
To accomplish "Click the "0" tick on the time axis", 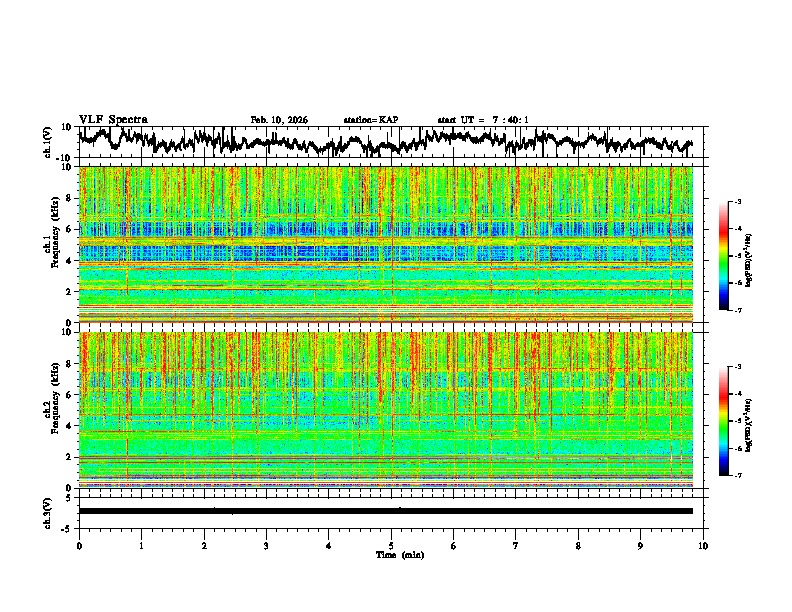I will (x=79, y=546).
